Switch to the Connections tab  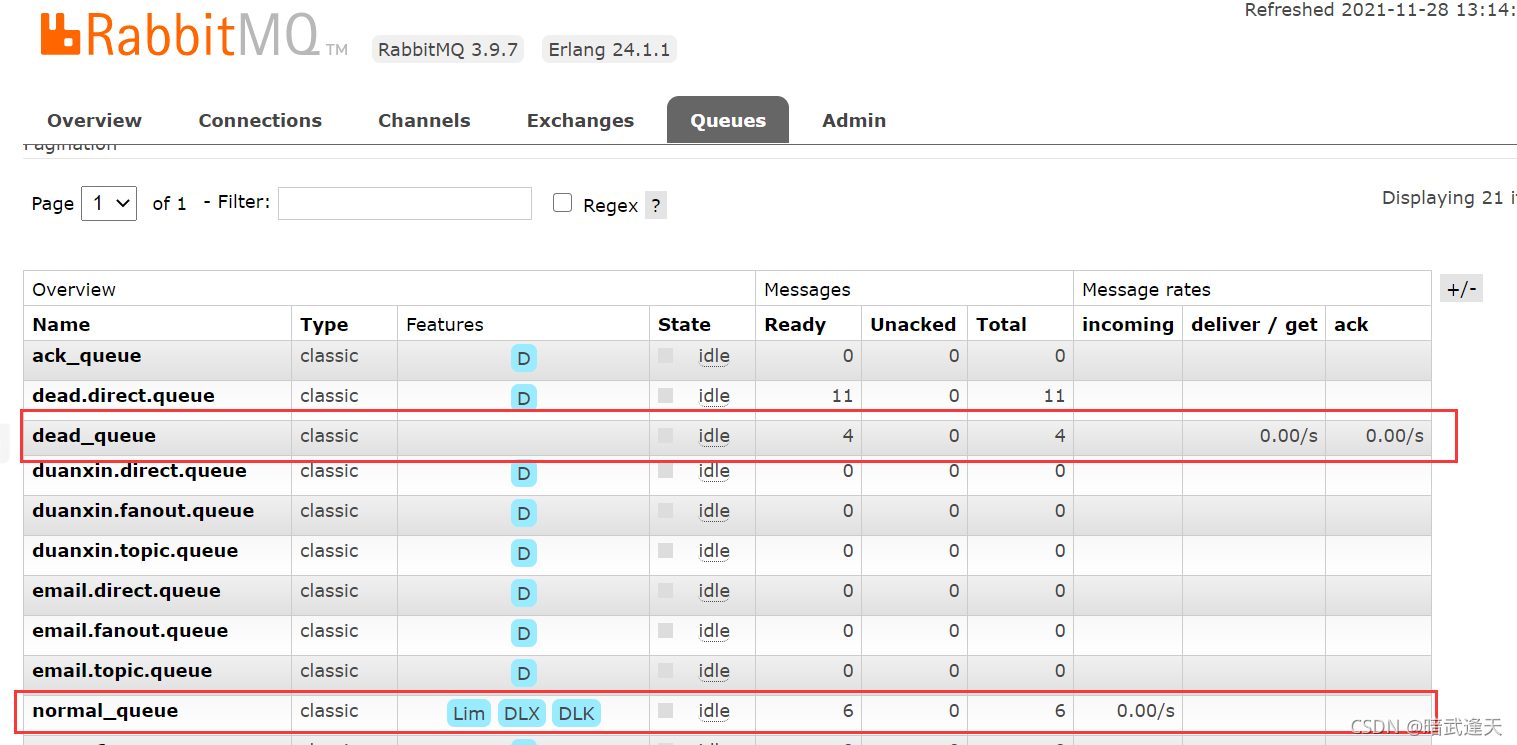point(260,120)
